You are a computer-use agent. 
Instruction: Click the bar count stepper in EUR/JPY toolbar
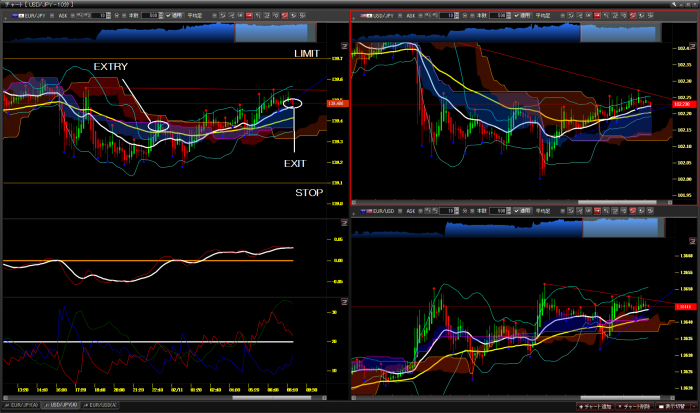(x=161, y=15)
